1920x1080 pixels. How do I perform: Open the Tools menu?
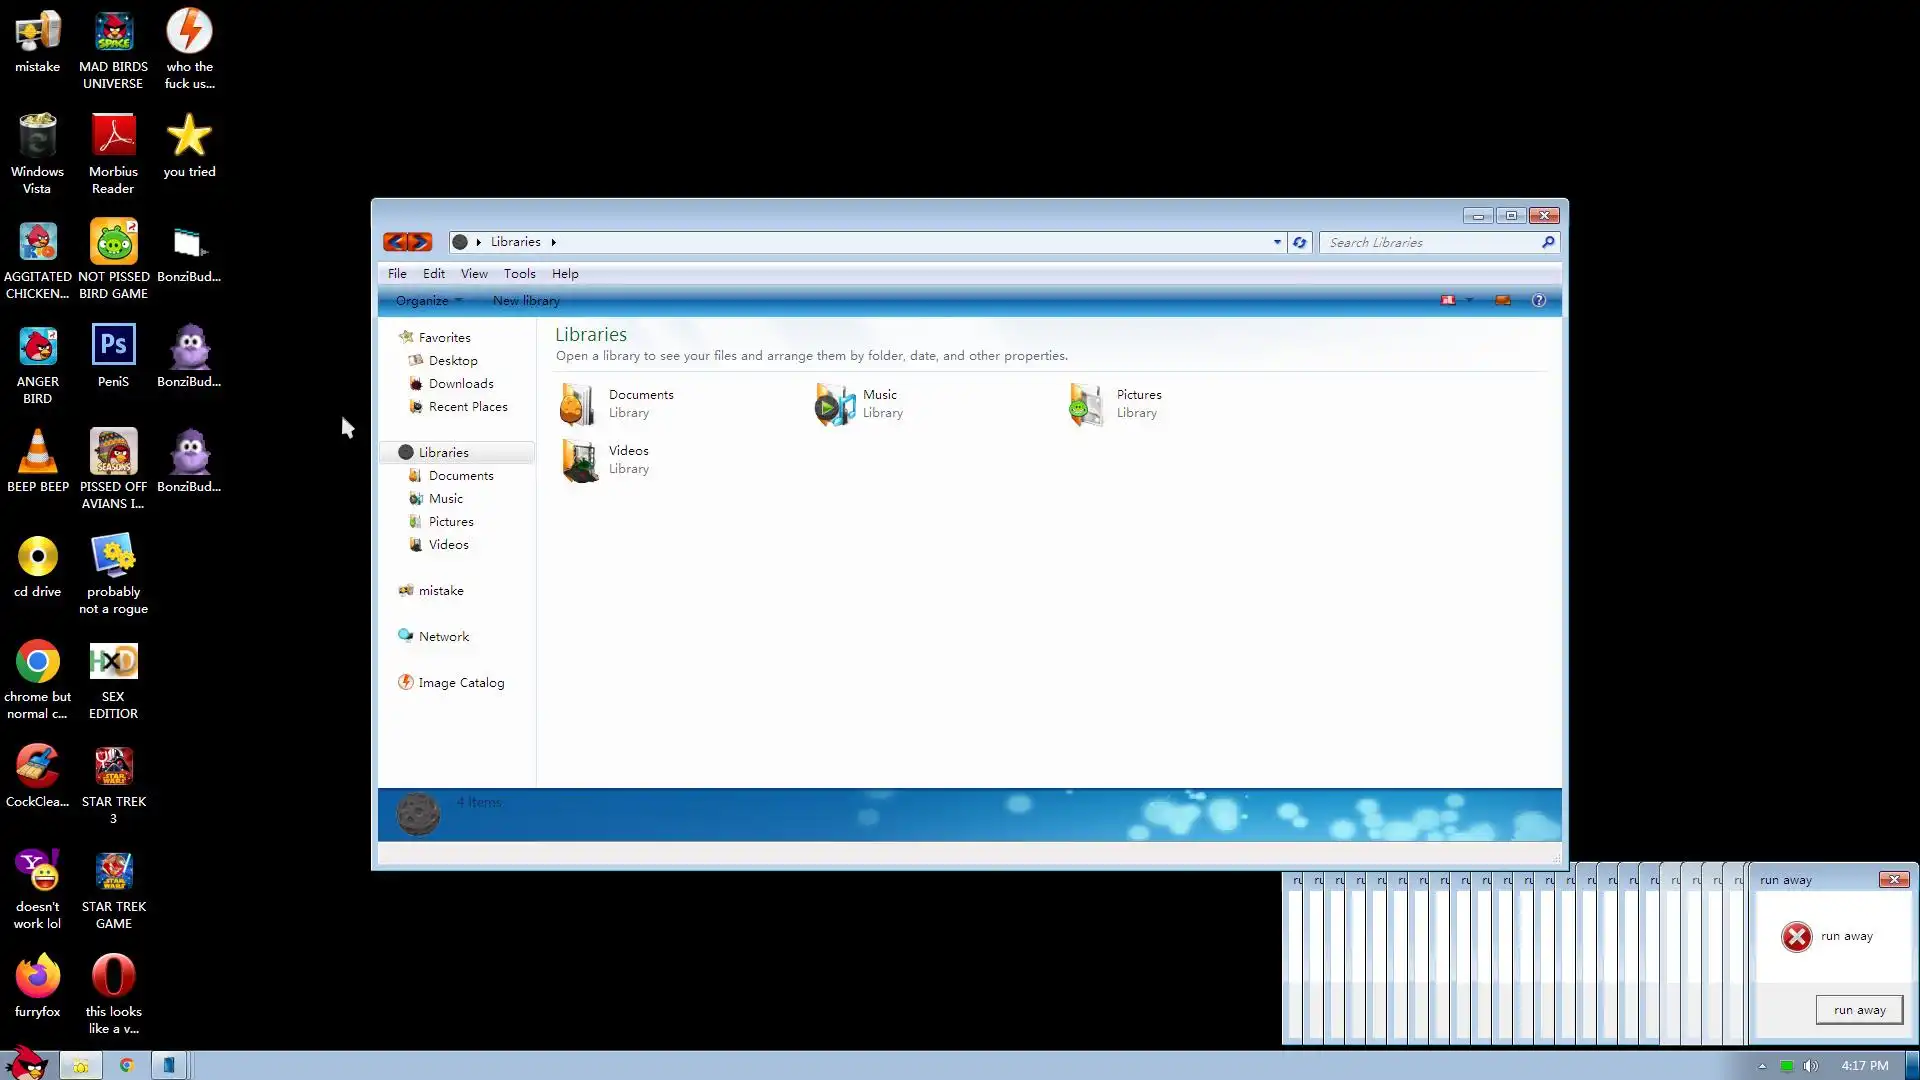pyautogui.click(x=519, y=273)
